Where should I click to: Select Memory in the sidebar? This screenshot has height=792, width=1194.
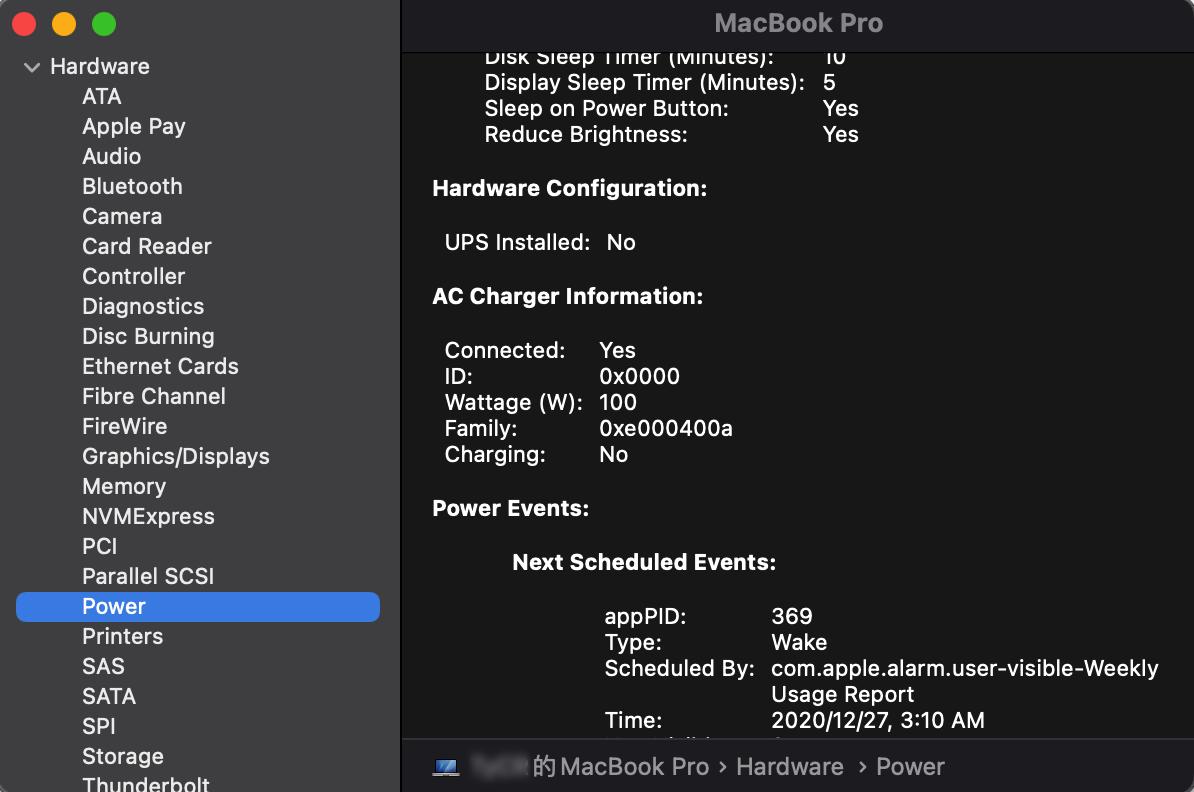[124, 487]
